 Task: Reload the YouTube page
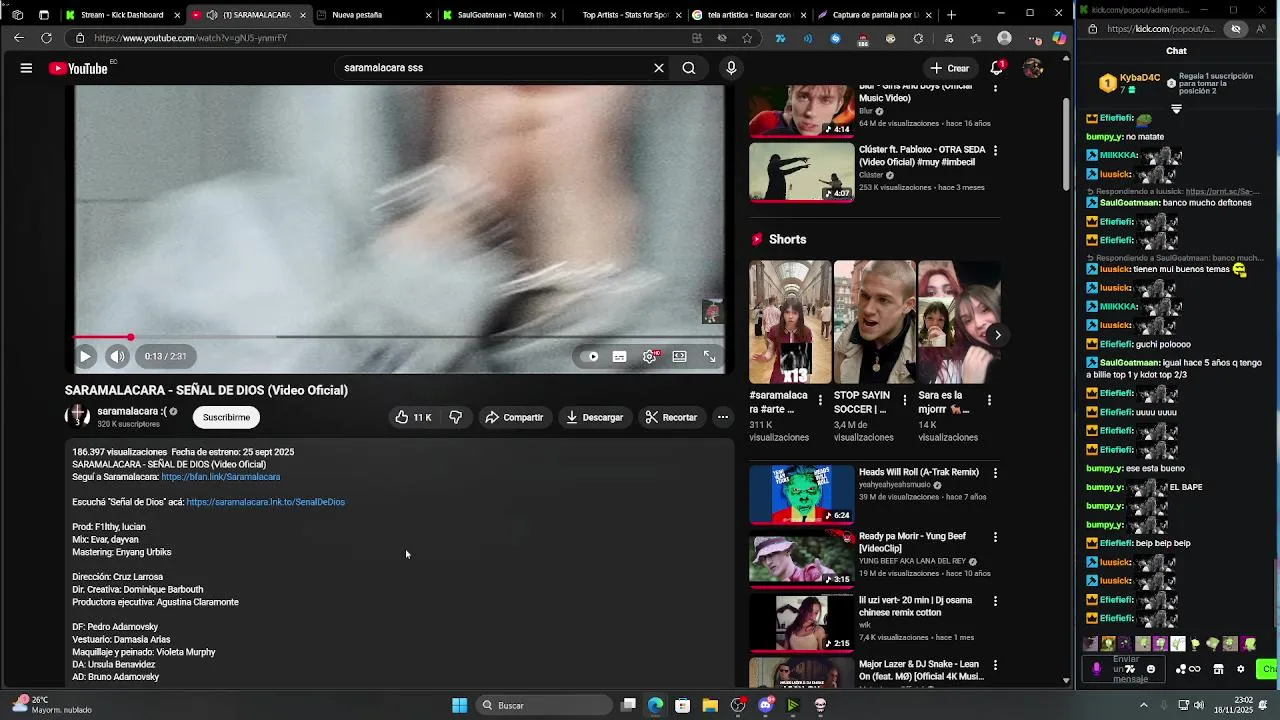coord(46,38)
